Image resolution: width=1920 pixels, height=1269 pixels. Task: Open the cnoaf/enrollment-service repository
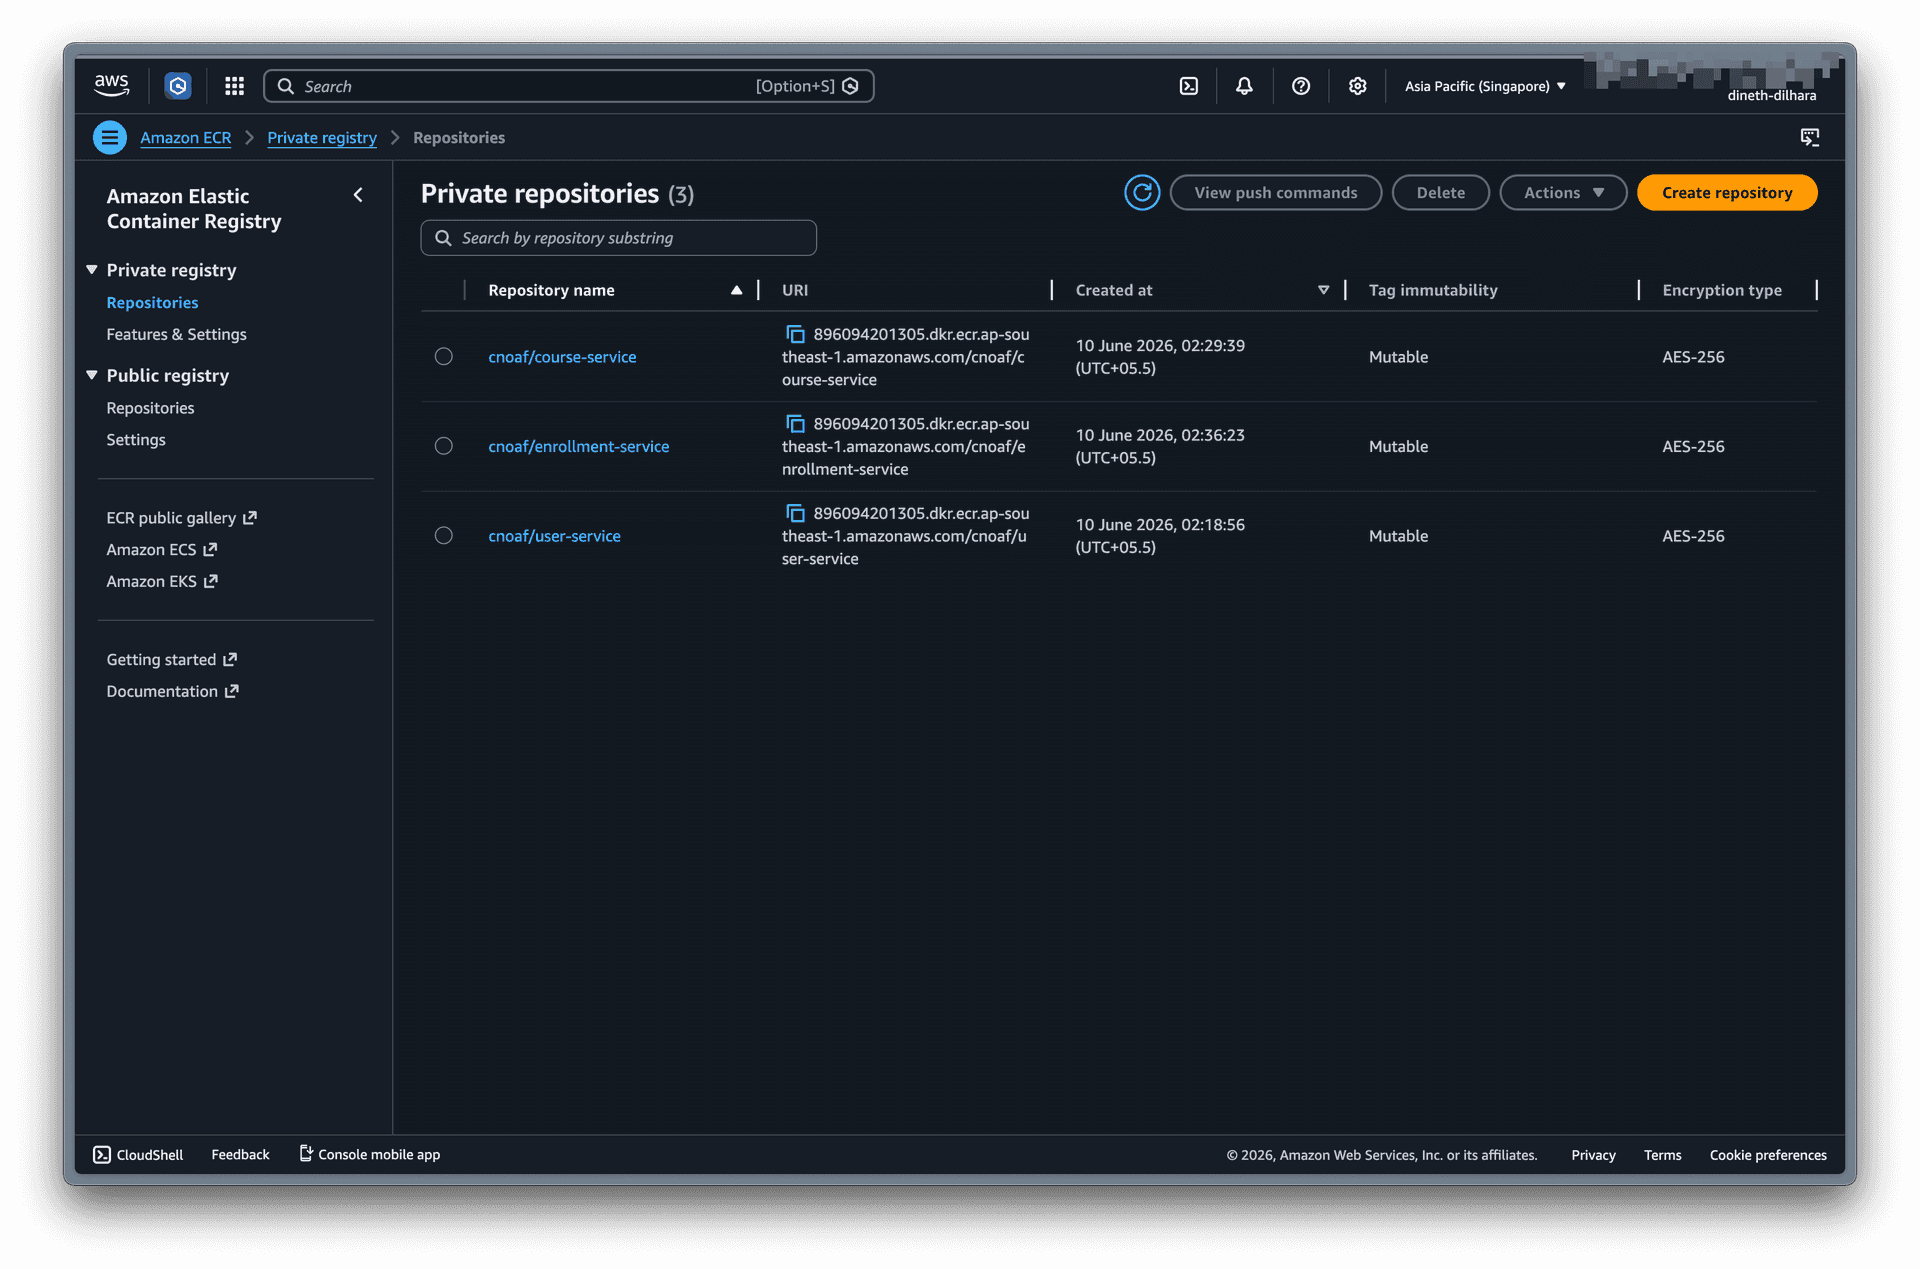click(x=579, y=446)
